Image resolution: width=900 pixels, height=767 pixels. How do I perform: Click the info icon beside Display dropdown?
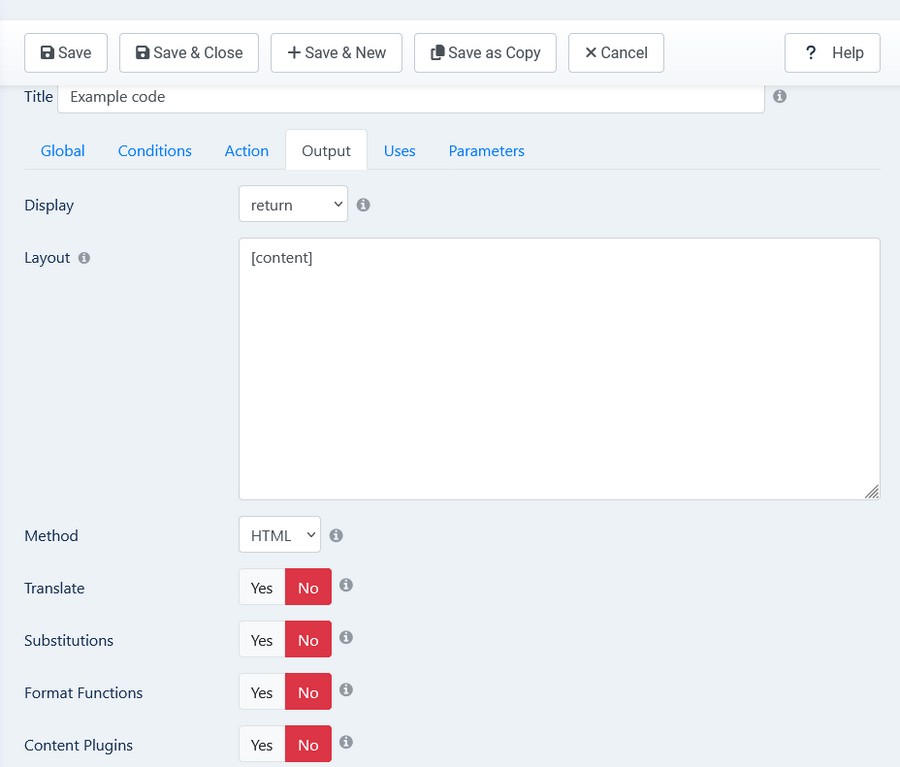364,204
